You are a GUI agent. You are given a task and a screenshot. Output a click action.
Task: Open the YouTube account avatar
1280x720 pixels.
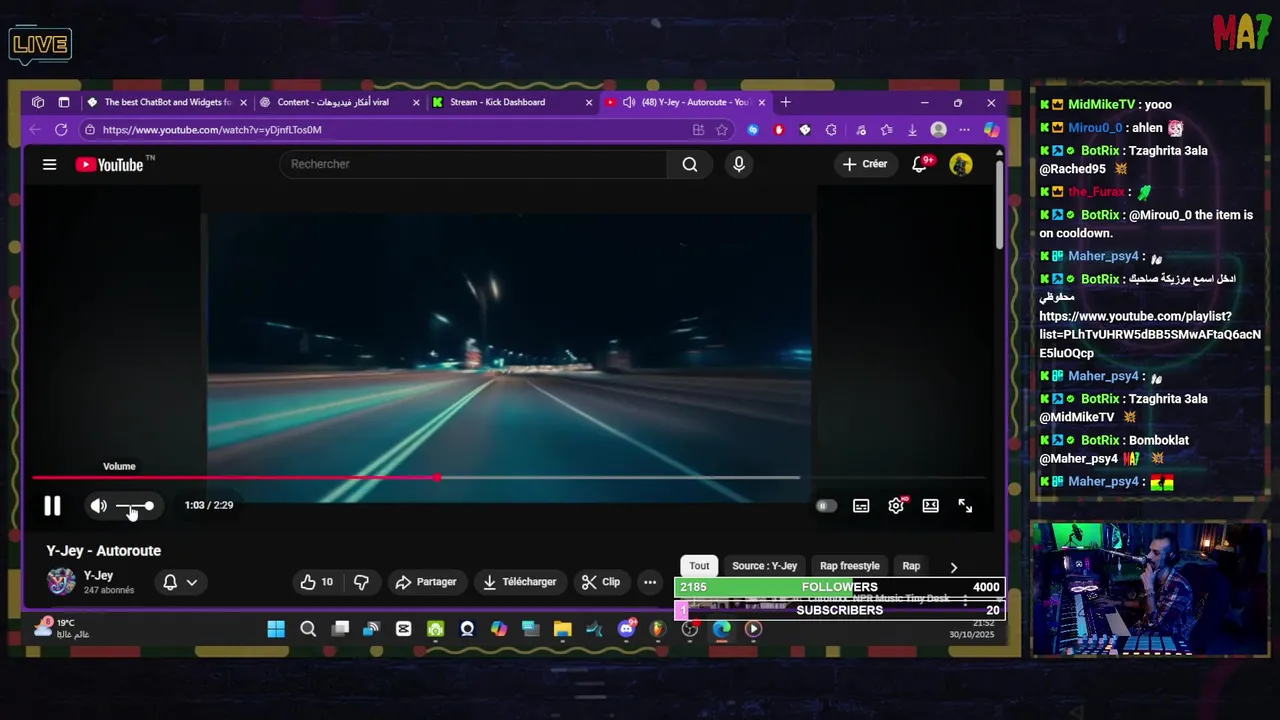coord(961,164)
